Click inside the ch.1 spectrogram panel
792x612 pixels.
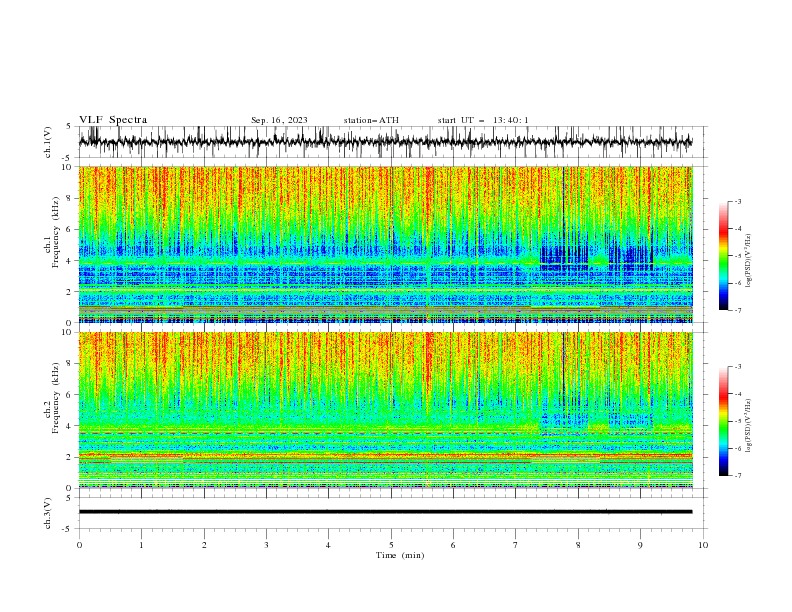(385, 244)
